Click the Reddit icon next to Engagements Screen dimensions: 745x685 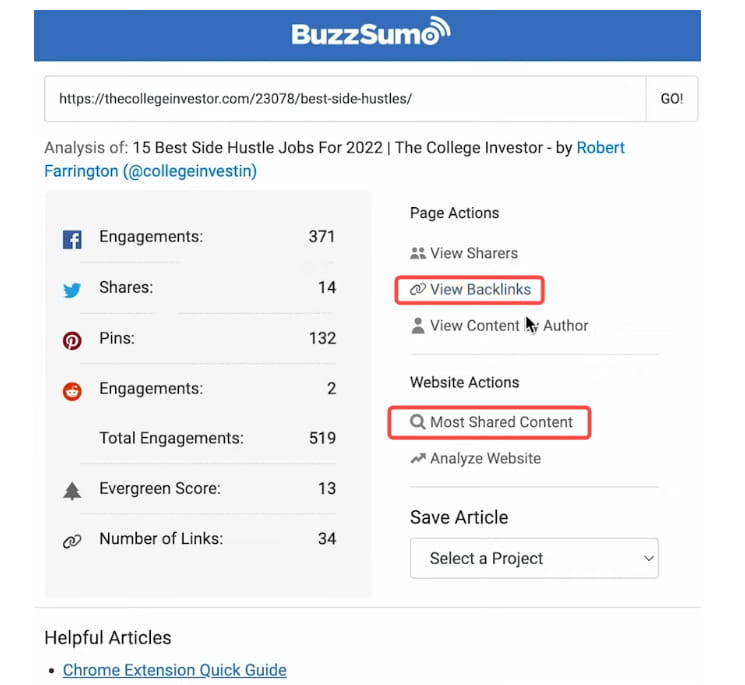tap(72, 391)
